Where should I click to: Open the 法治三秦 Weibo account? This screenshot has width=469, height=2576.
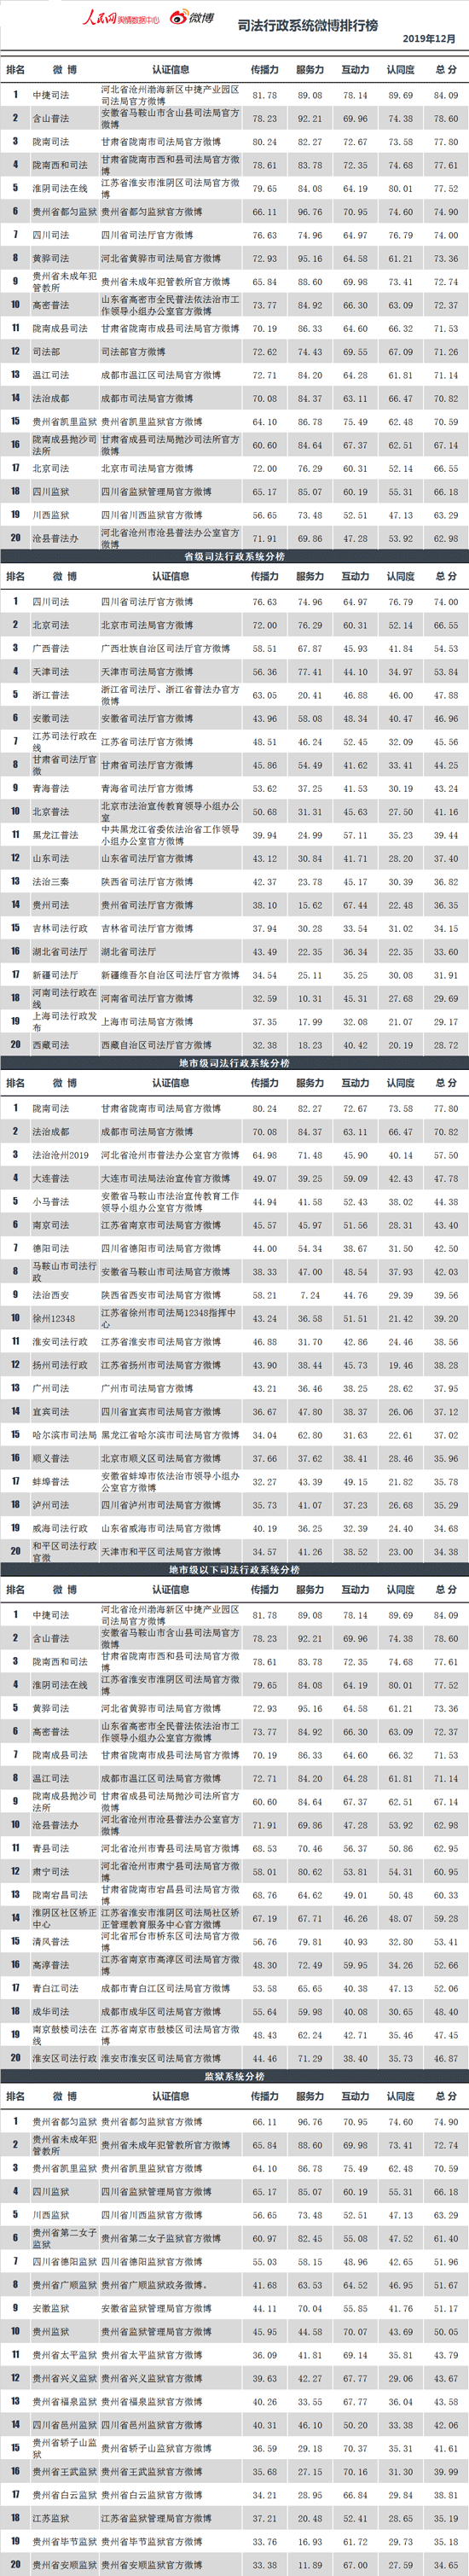pyautogui.click(x=51, y=882)
